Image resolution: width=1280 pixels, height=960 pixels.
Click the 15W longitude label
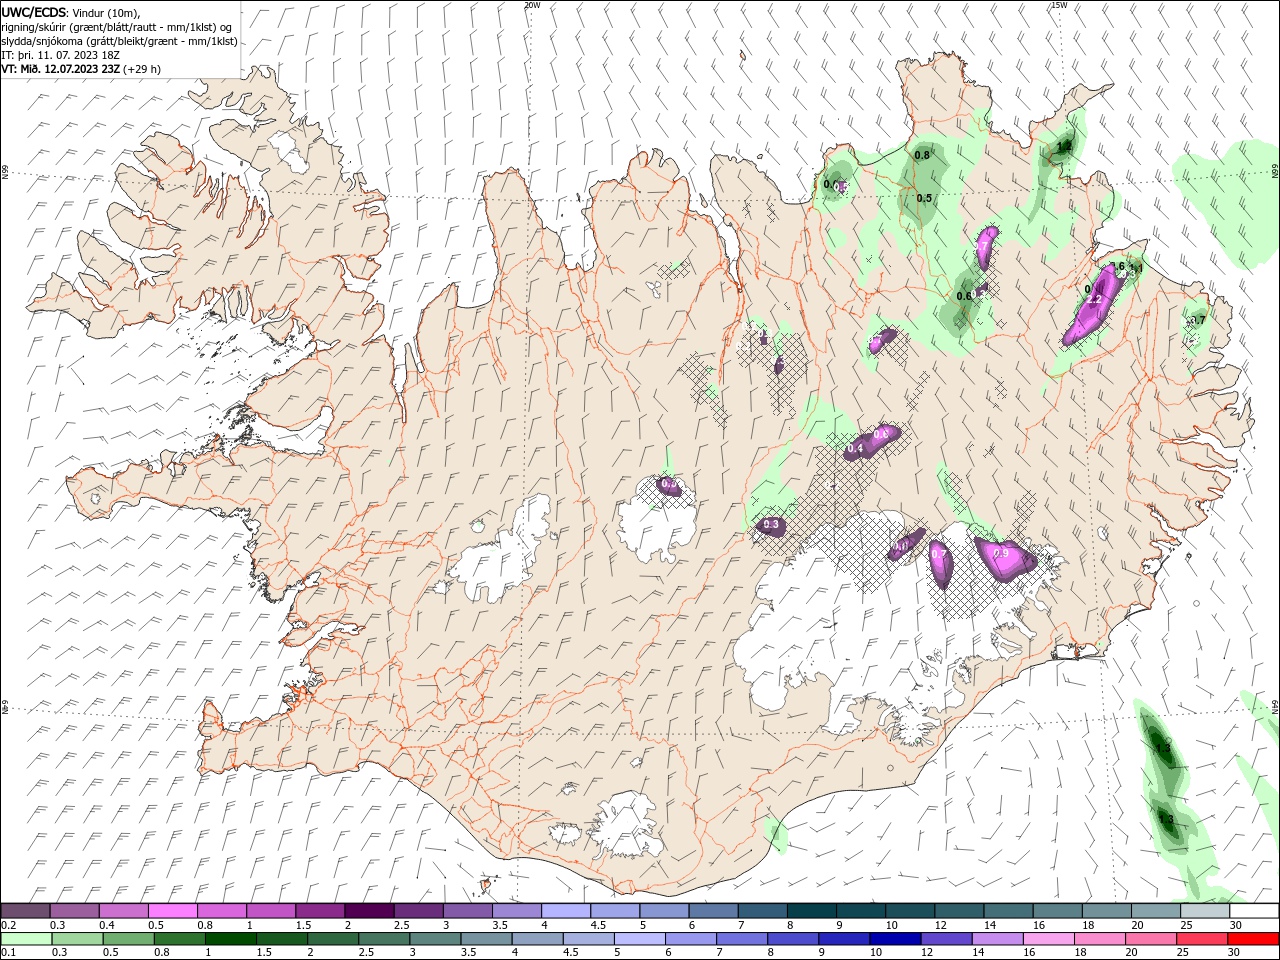pyautogui.click(x=1058, y=5)
